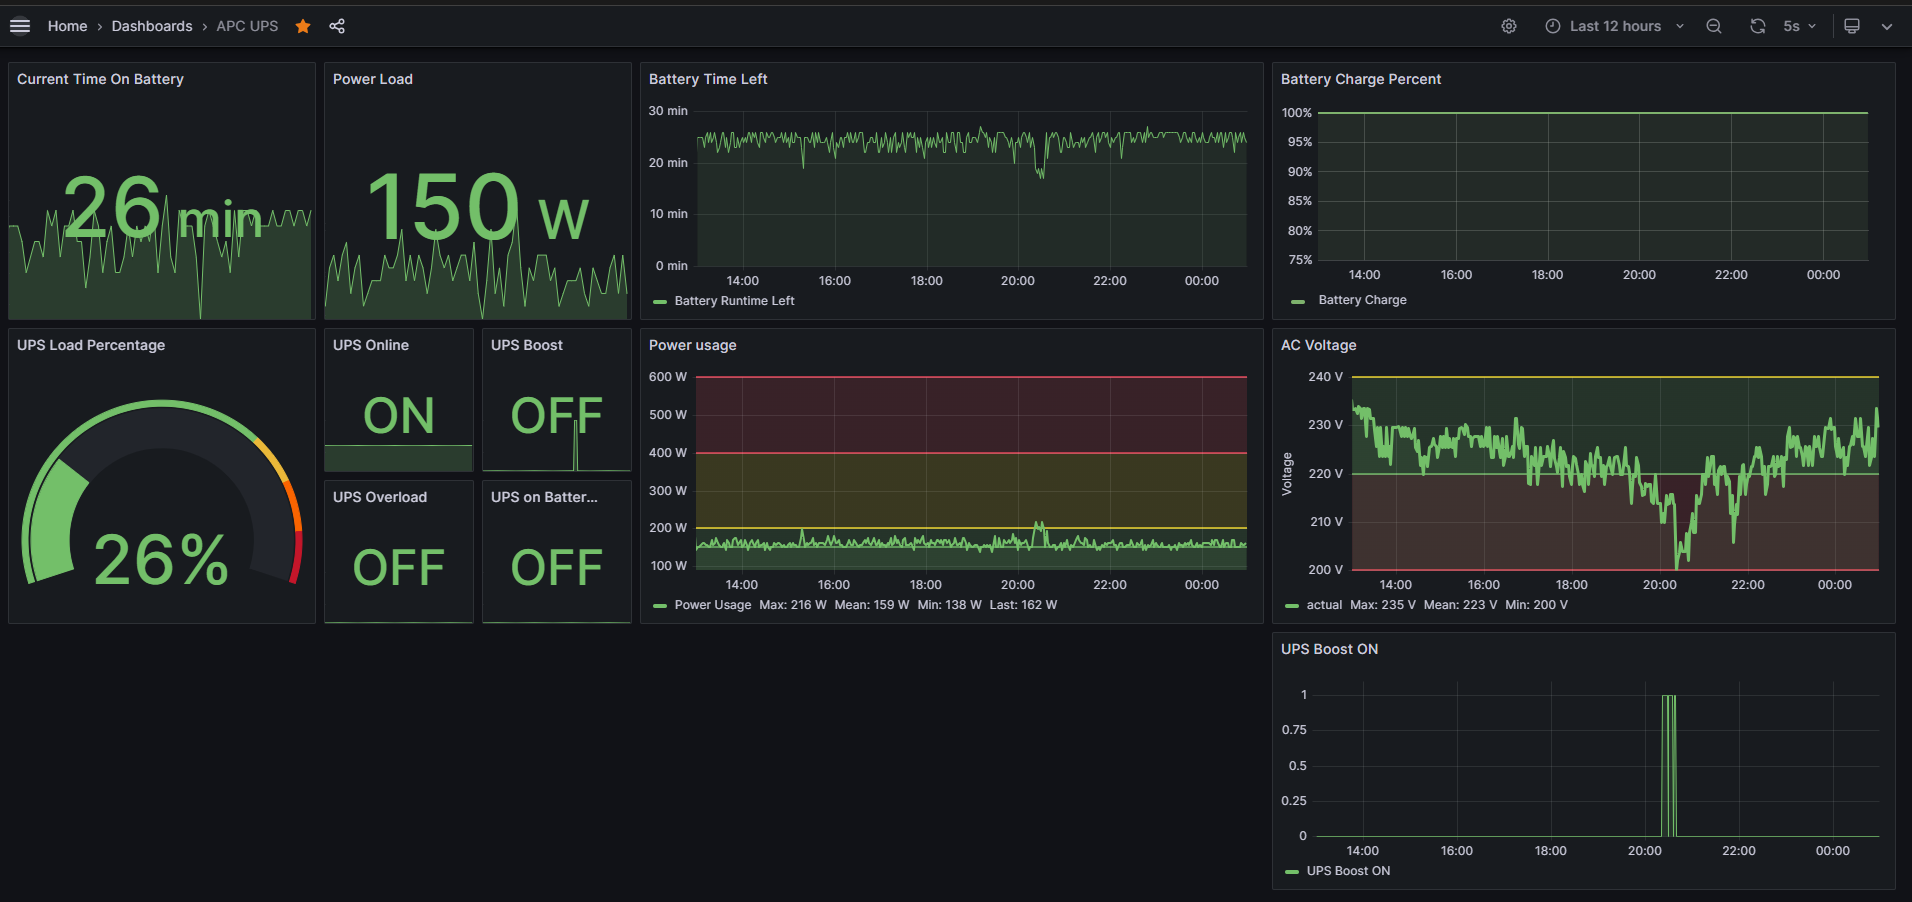Viewport: 1912px width, 902px height.
Task: Open the Last 12 hours time picker
Action: [x=1614, y=26]
